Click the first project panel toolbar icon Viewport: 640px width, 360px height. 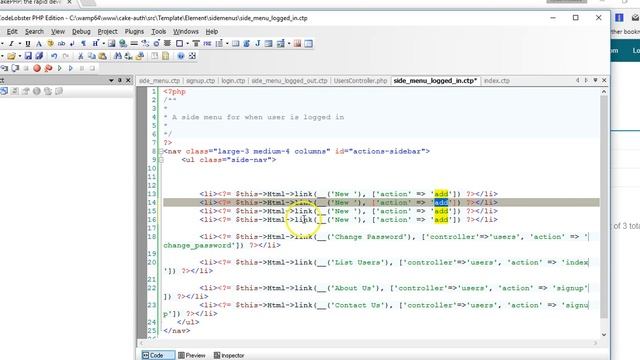pyautogui.click(x=4, y=91)
